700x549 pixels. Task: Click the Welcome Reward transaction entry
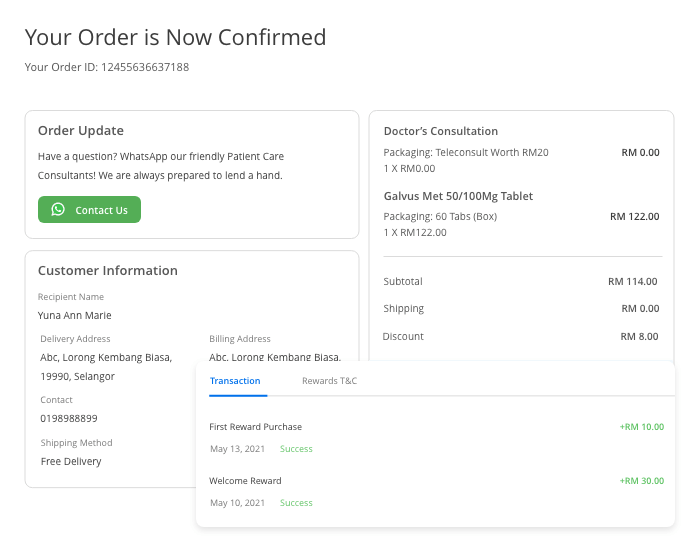coord(245,481)
